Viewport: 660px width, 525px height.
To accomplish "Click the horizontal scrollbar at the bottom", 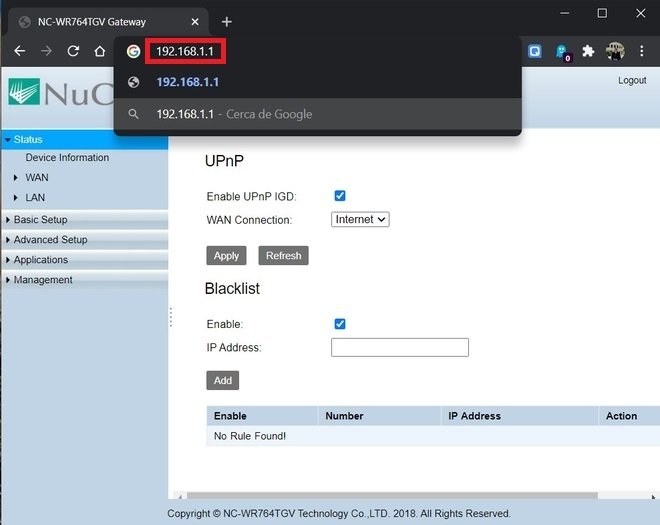I will pos(392,496).
